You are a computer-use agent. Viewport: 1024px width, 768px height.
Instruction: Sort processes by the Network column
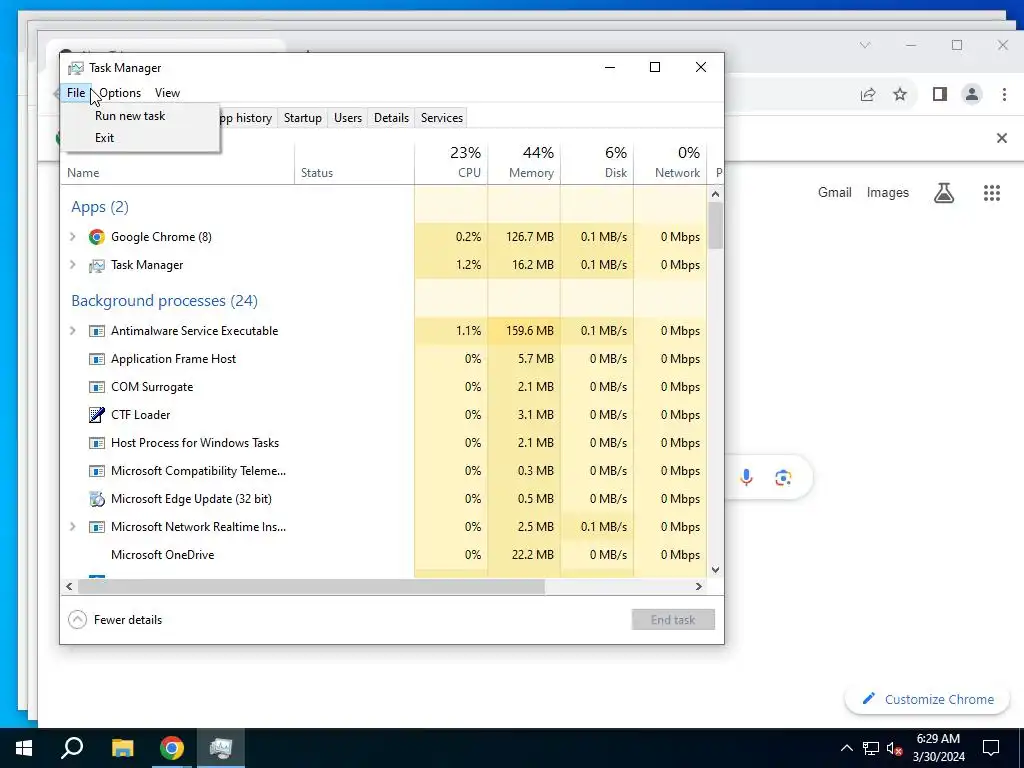click(x=670, y=163)
